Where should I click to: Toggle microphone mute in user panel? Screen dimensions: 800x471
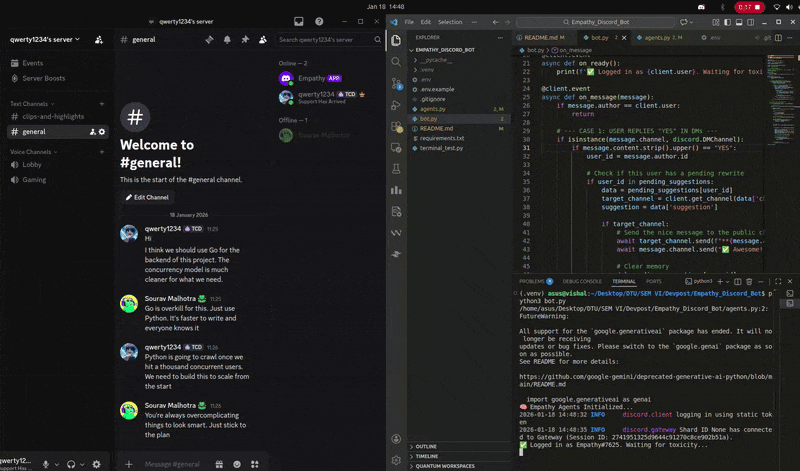pyautogui.click(x=46, y=464)
